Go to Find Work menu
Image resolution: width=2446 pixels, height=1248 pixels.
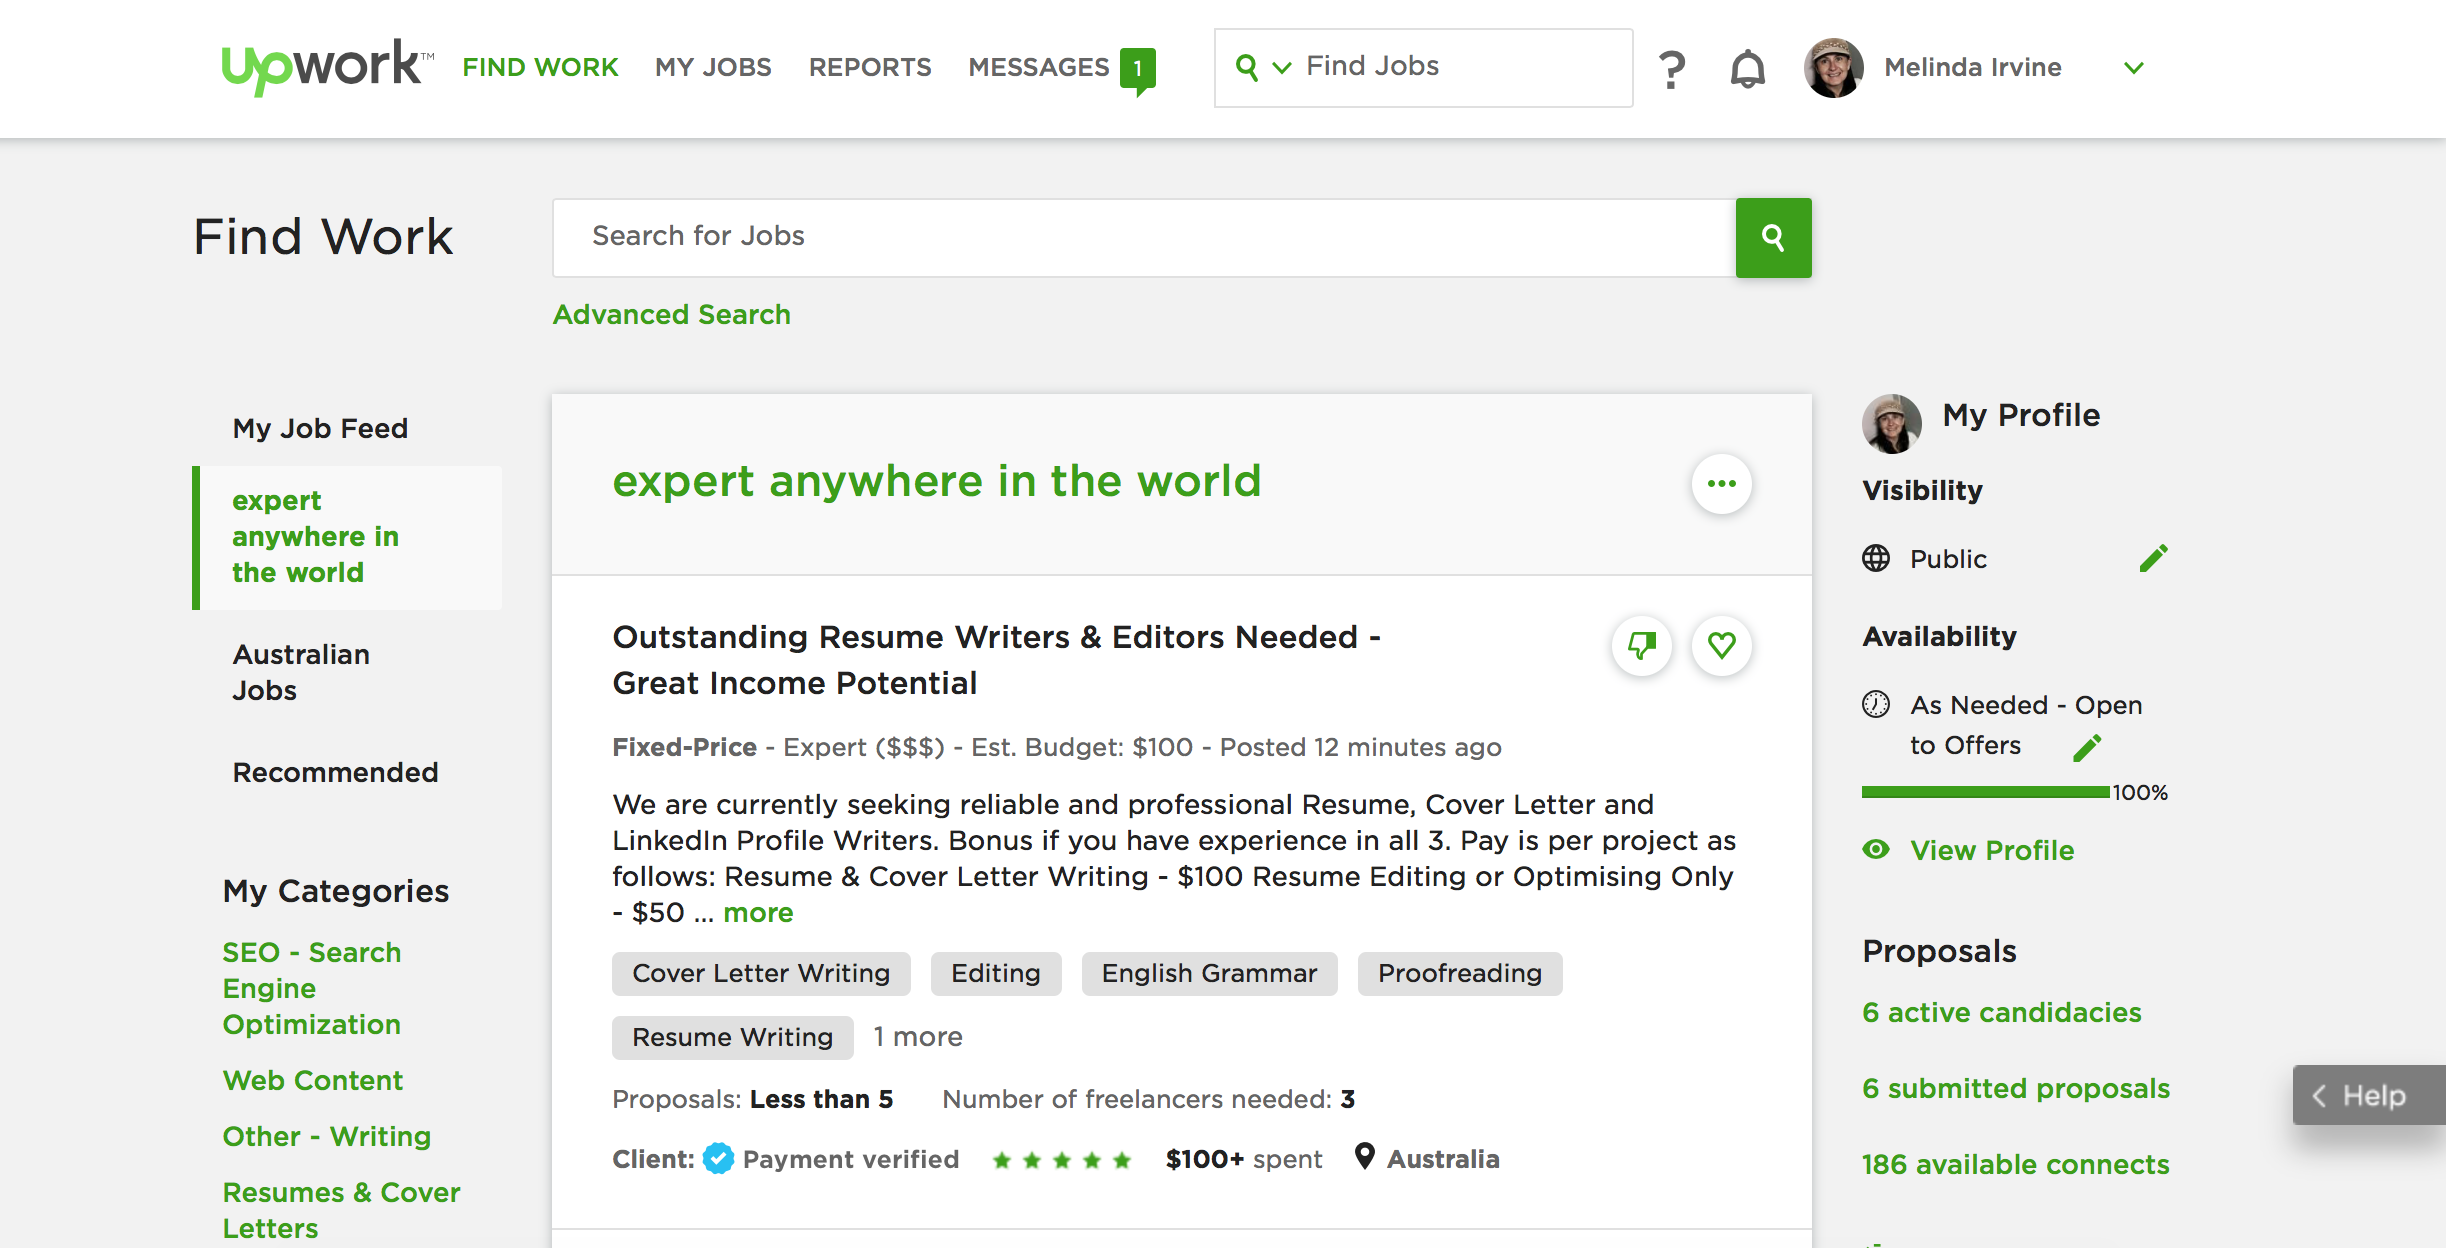point(540,67)
